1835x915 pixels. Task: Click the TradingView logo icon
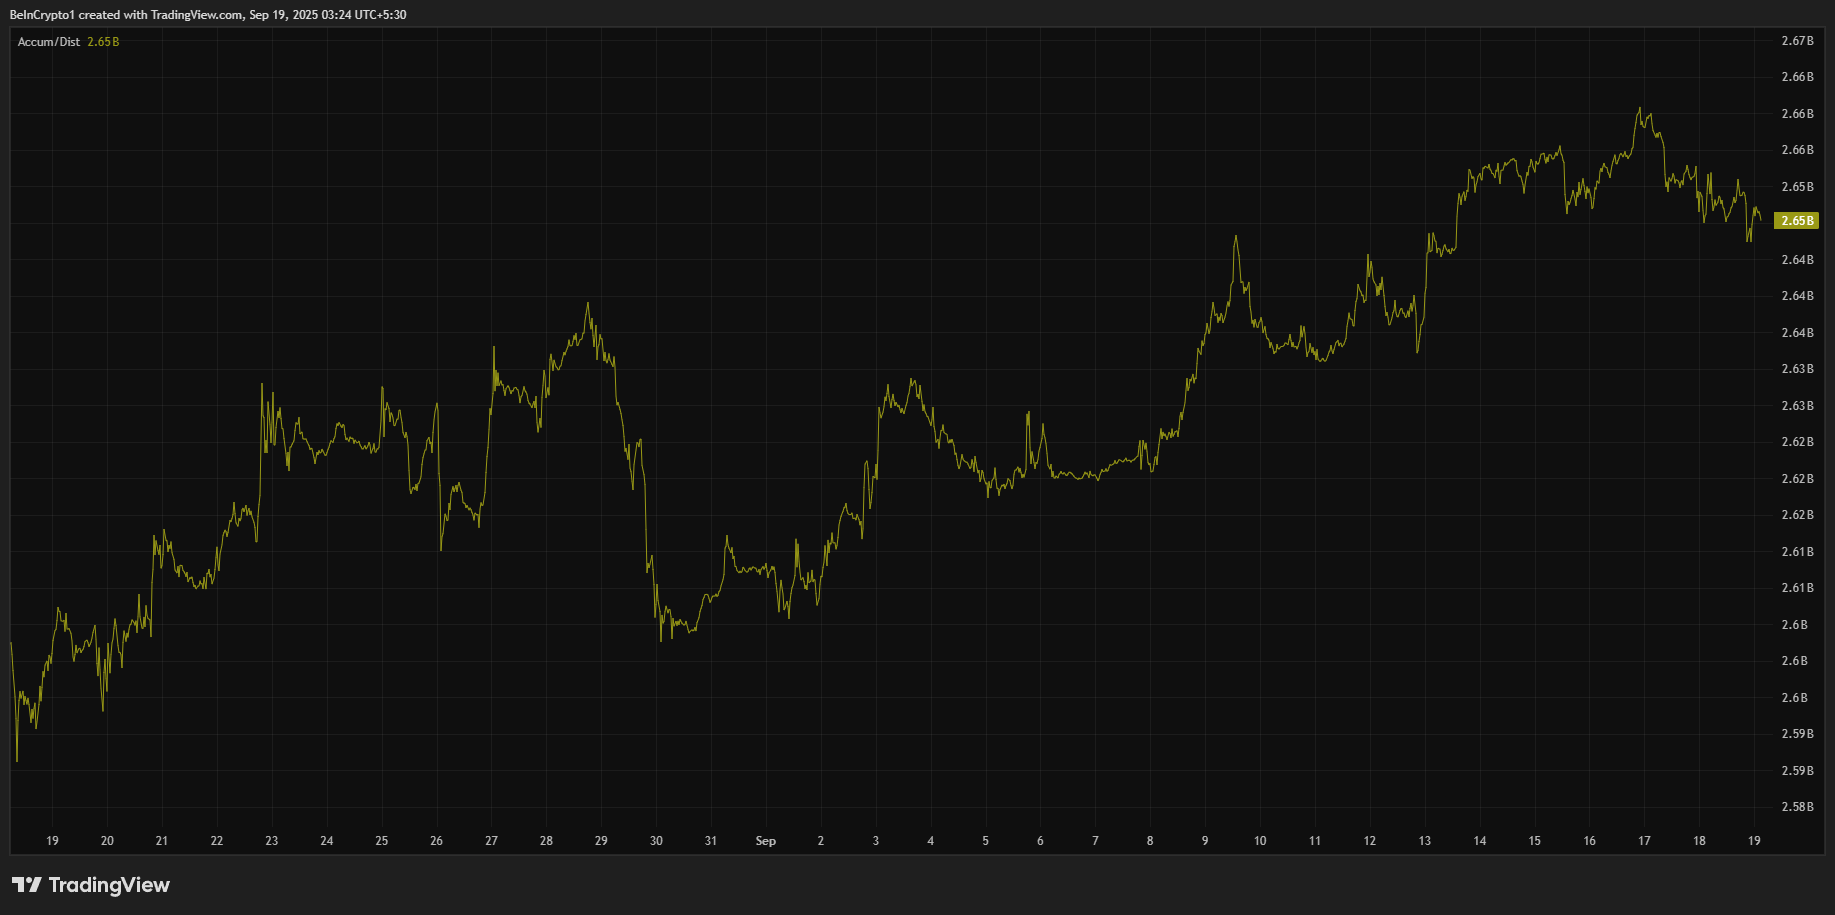click(26, 885)
